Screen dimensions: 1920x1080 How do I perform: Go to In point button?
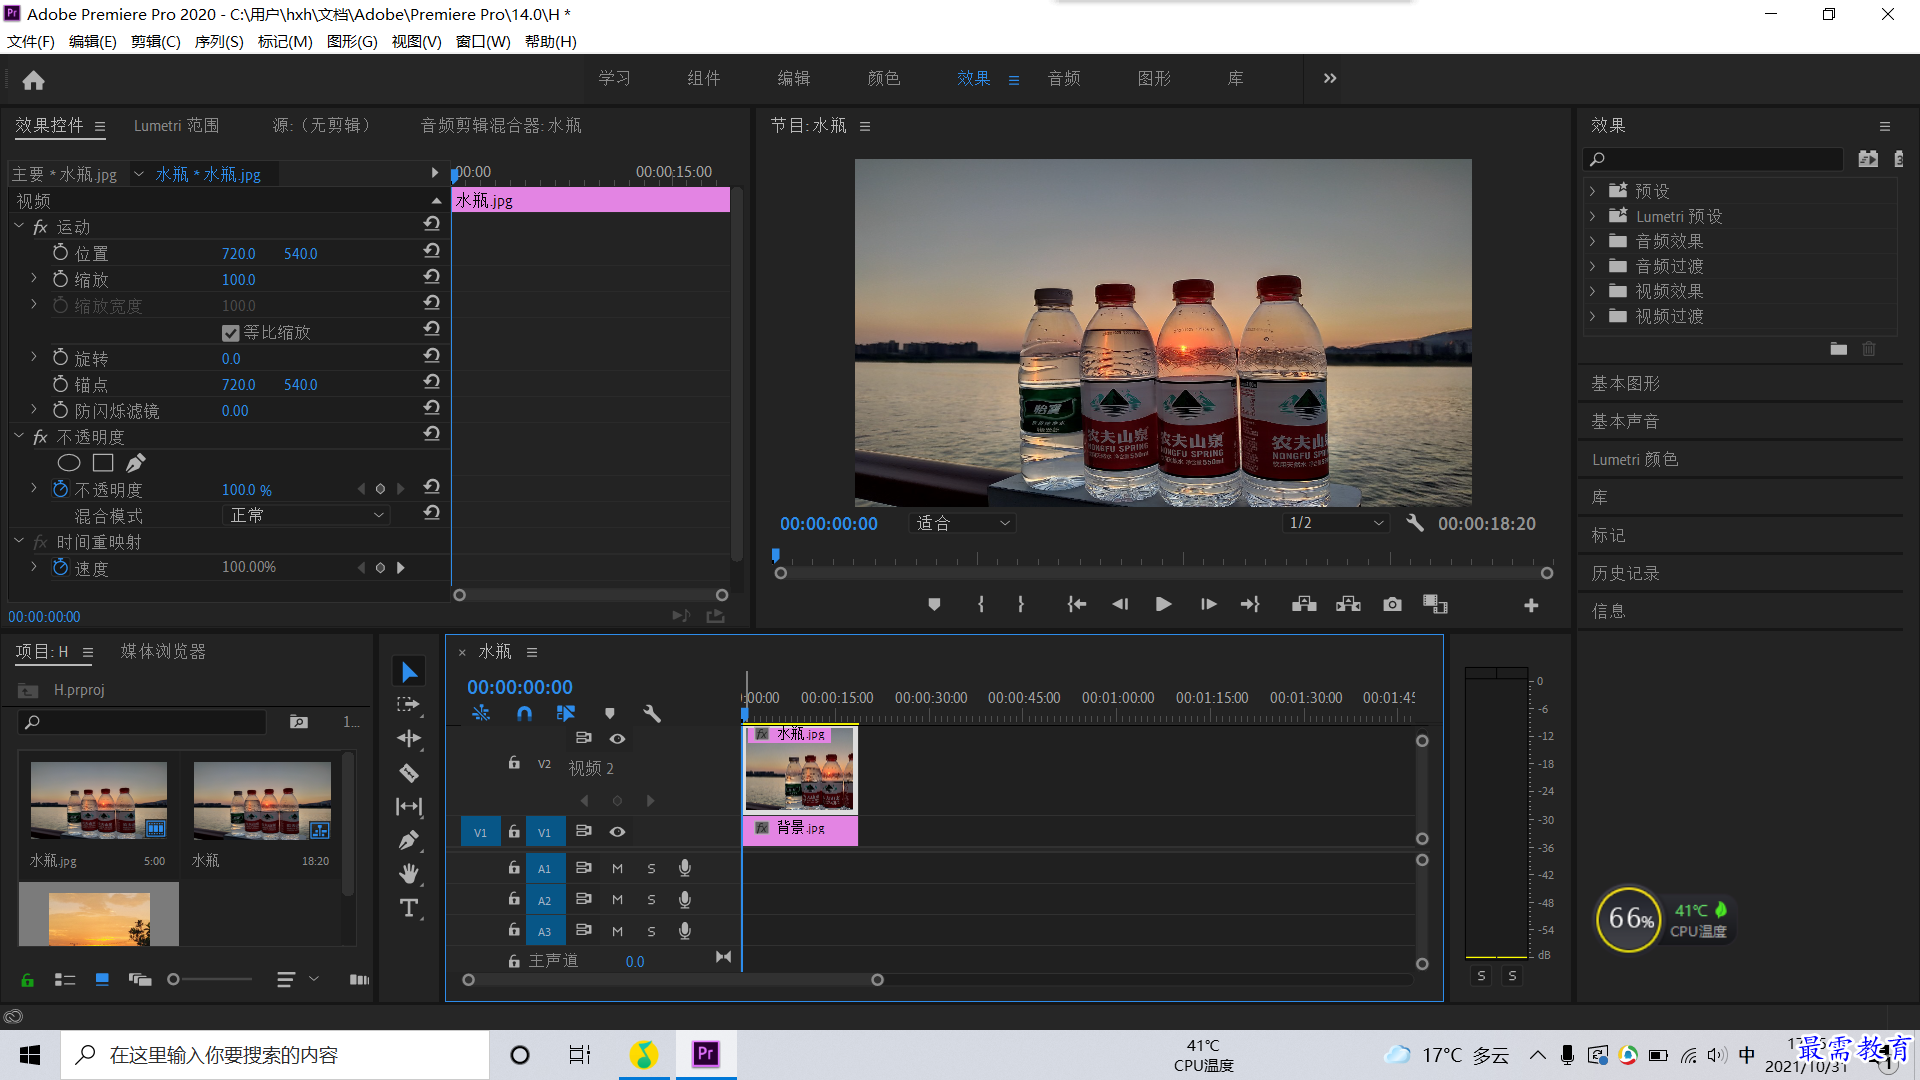1076,604
